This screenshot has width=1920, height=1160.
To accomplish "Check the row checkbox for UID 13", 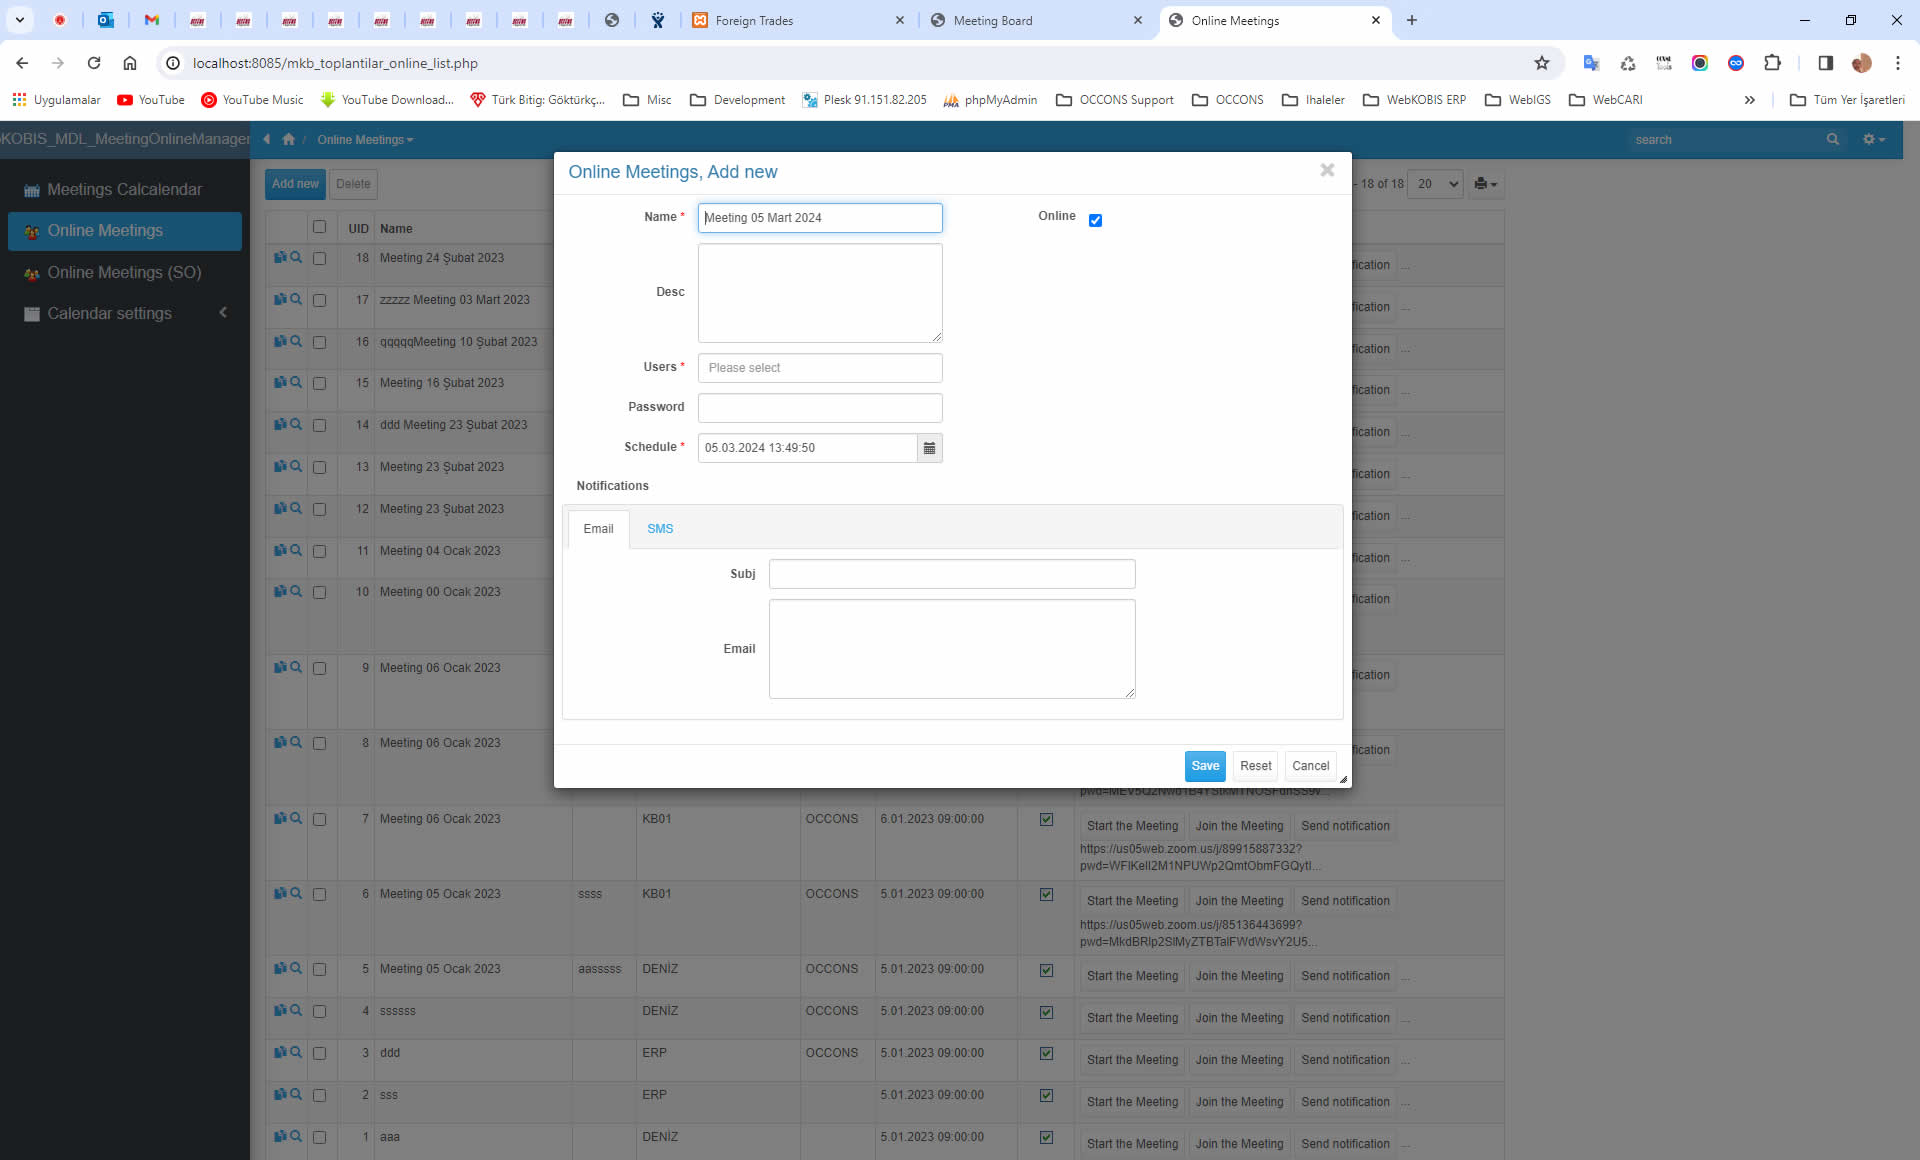I will 320,467.
